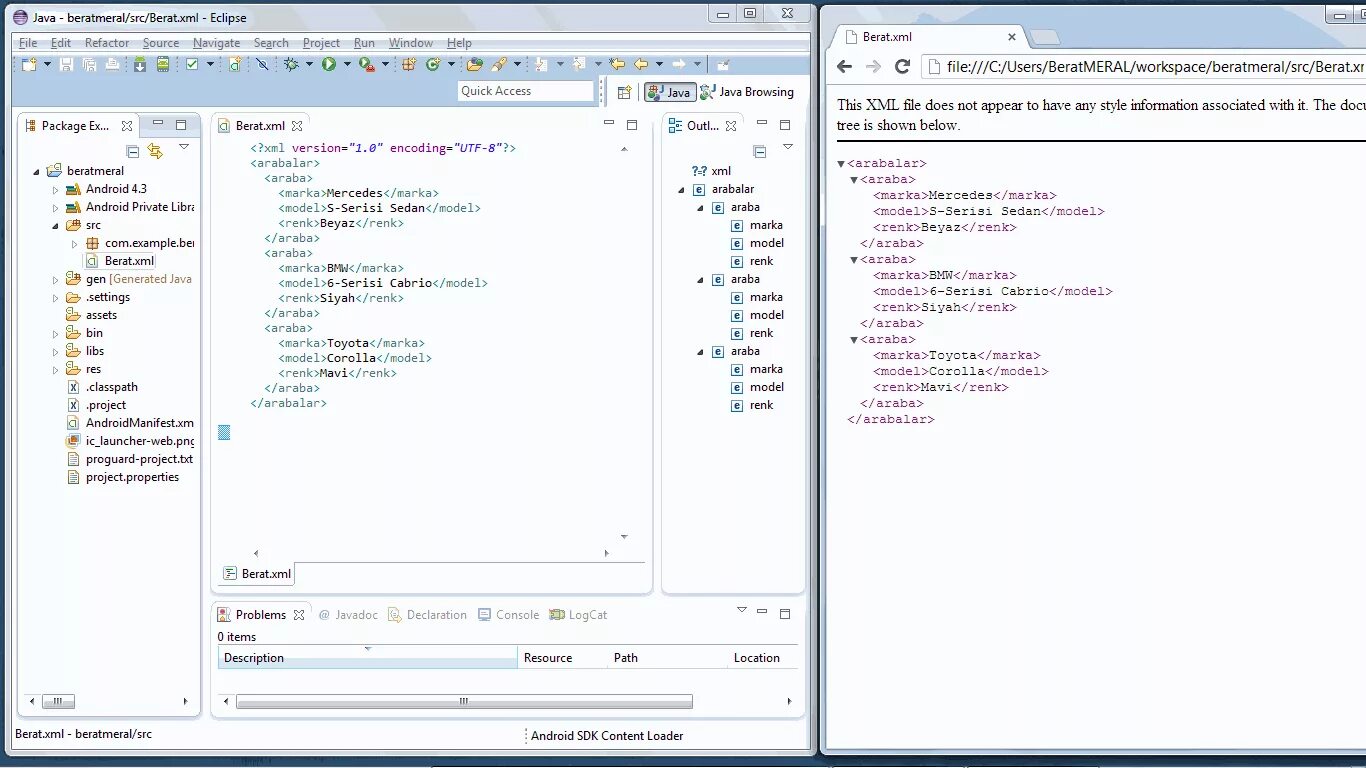Open the Outline view menu triangle
1366x768 pixels.
[788, 147]
